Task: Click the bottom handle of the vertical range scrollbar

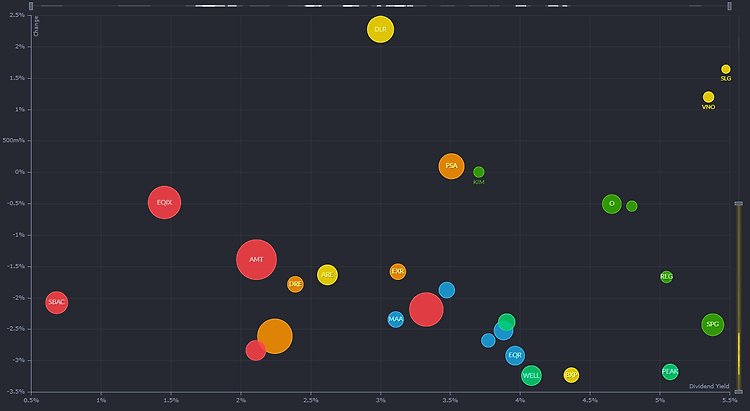Action: [739, 392]
